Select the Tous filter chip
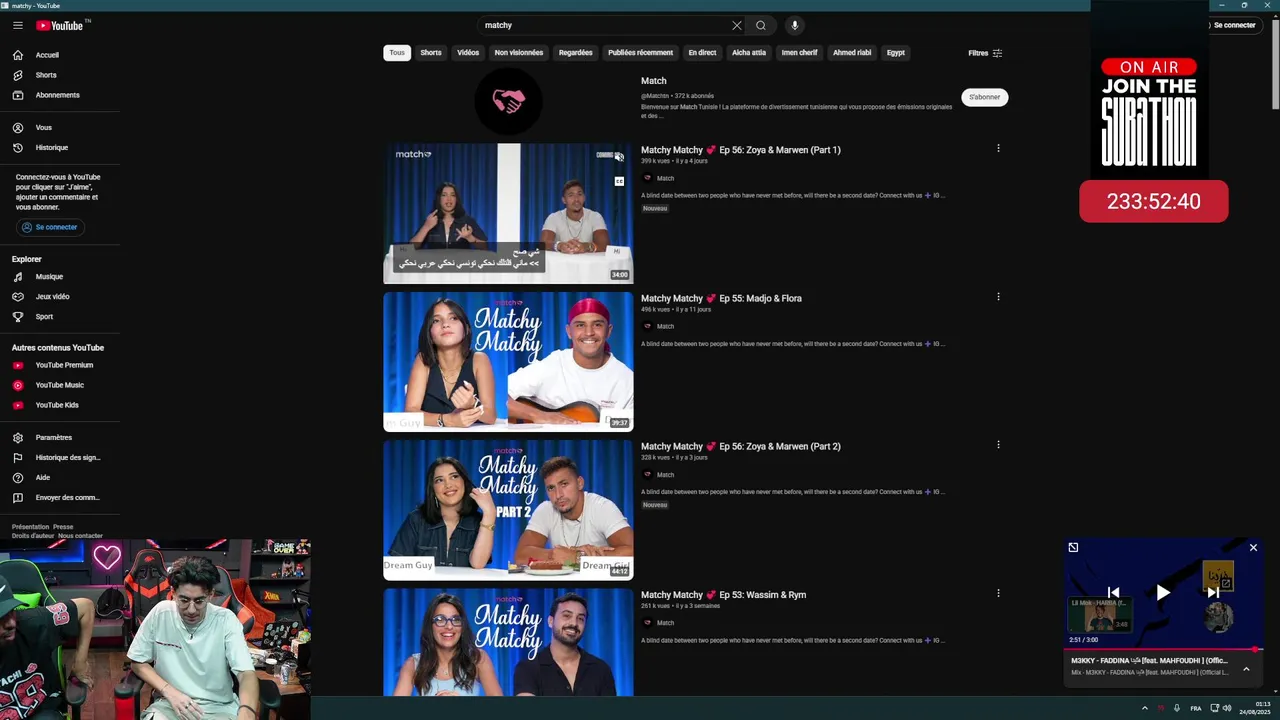Screen dimensions: 1280x720 (x=397, y=53)
